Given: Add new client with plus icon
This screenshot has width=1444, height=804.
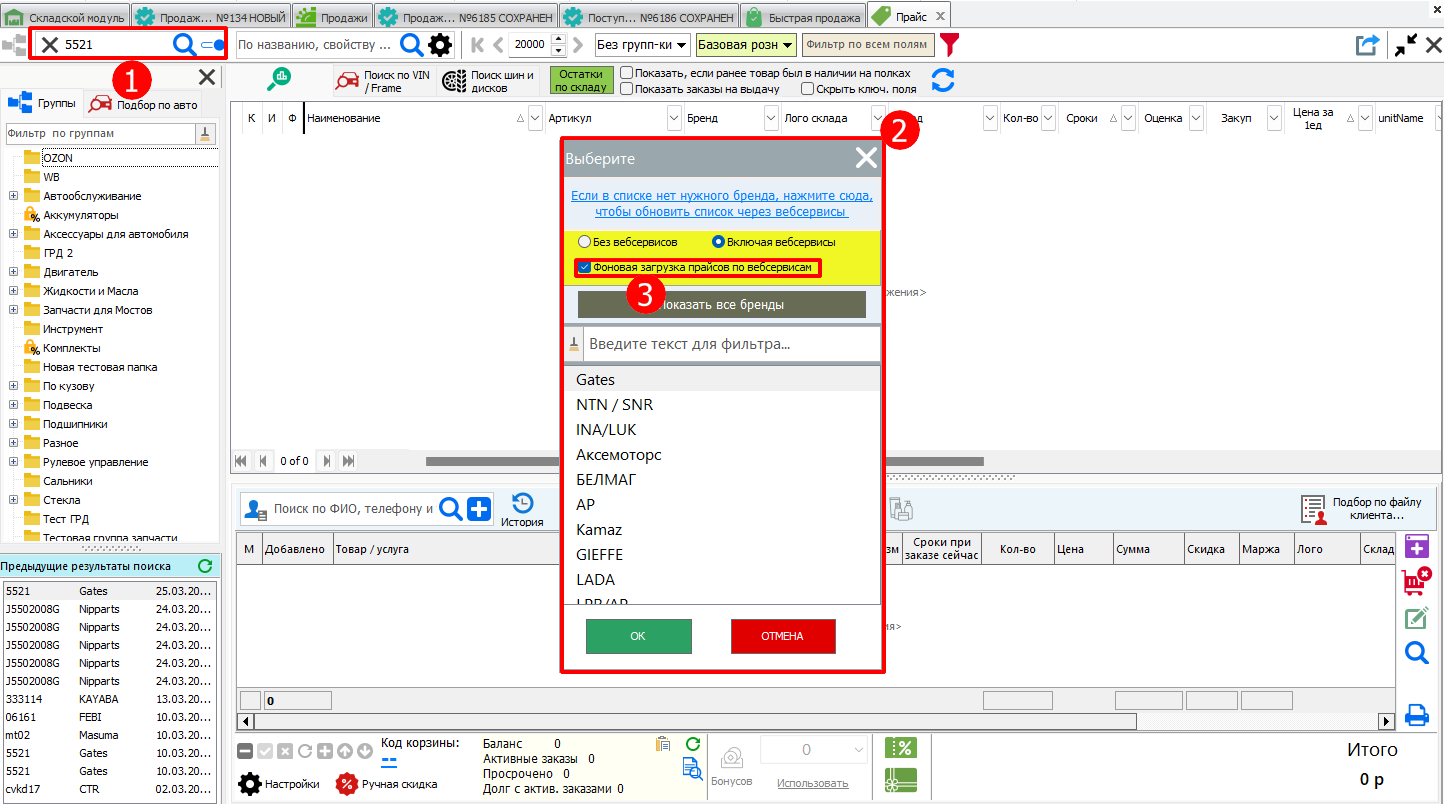Looking at the screenshot, I should point(480,509).
